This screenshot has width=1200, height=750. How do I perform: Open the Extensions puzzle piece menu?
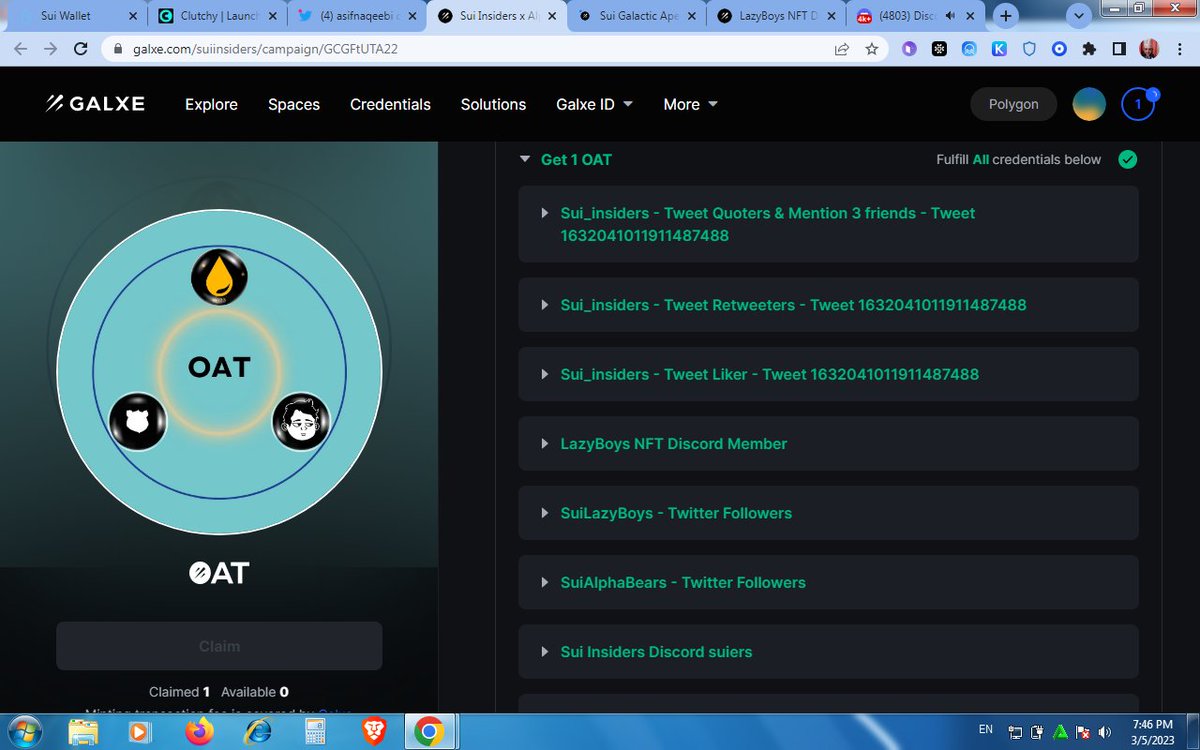pyautogui.click(x=1089, y=48)
